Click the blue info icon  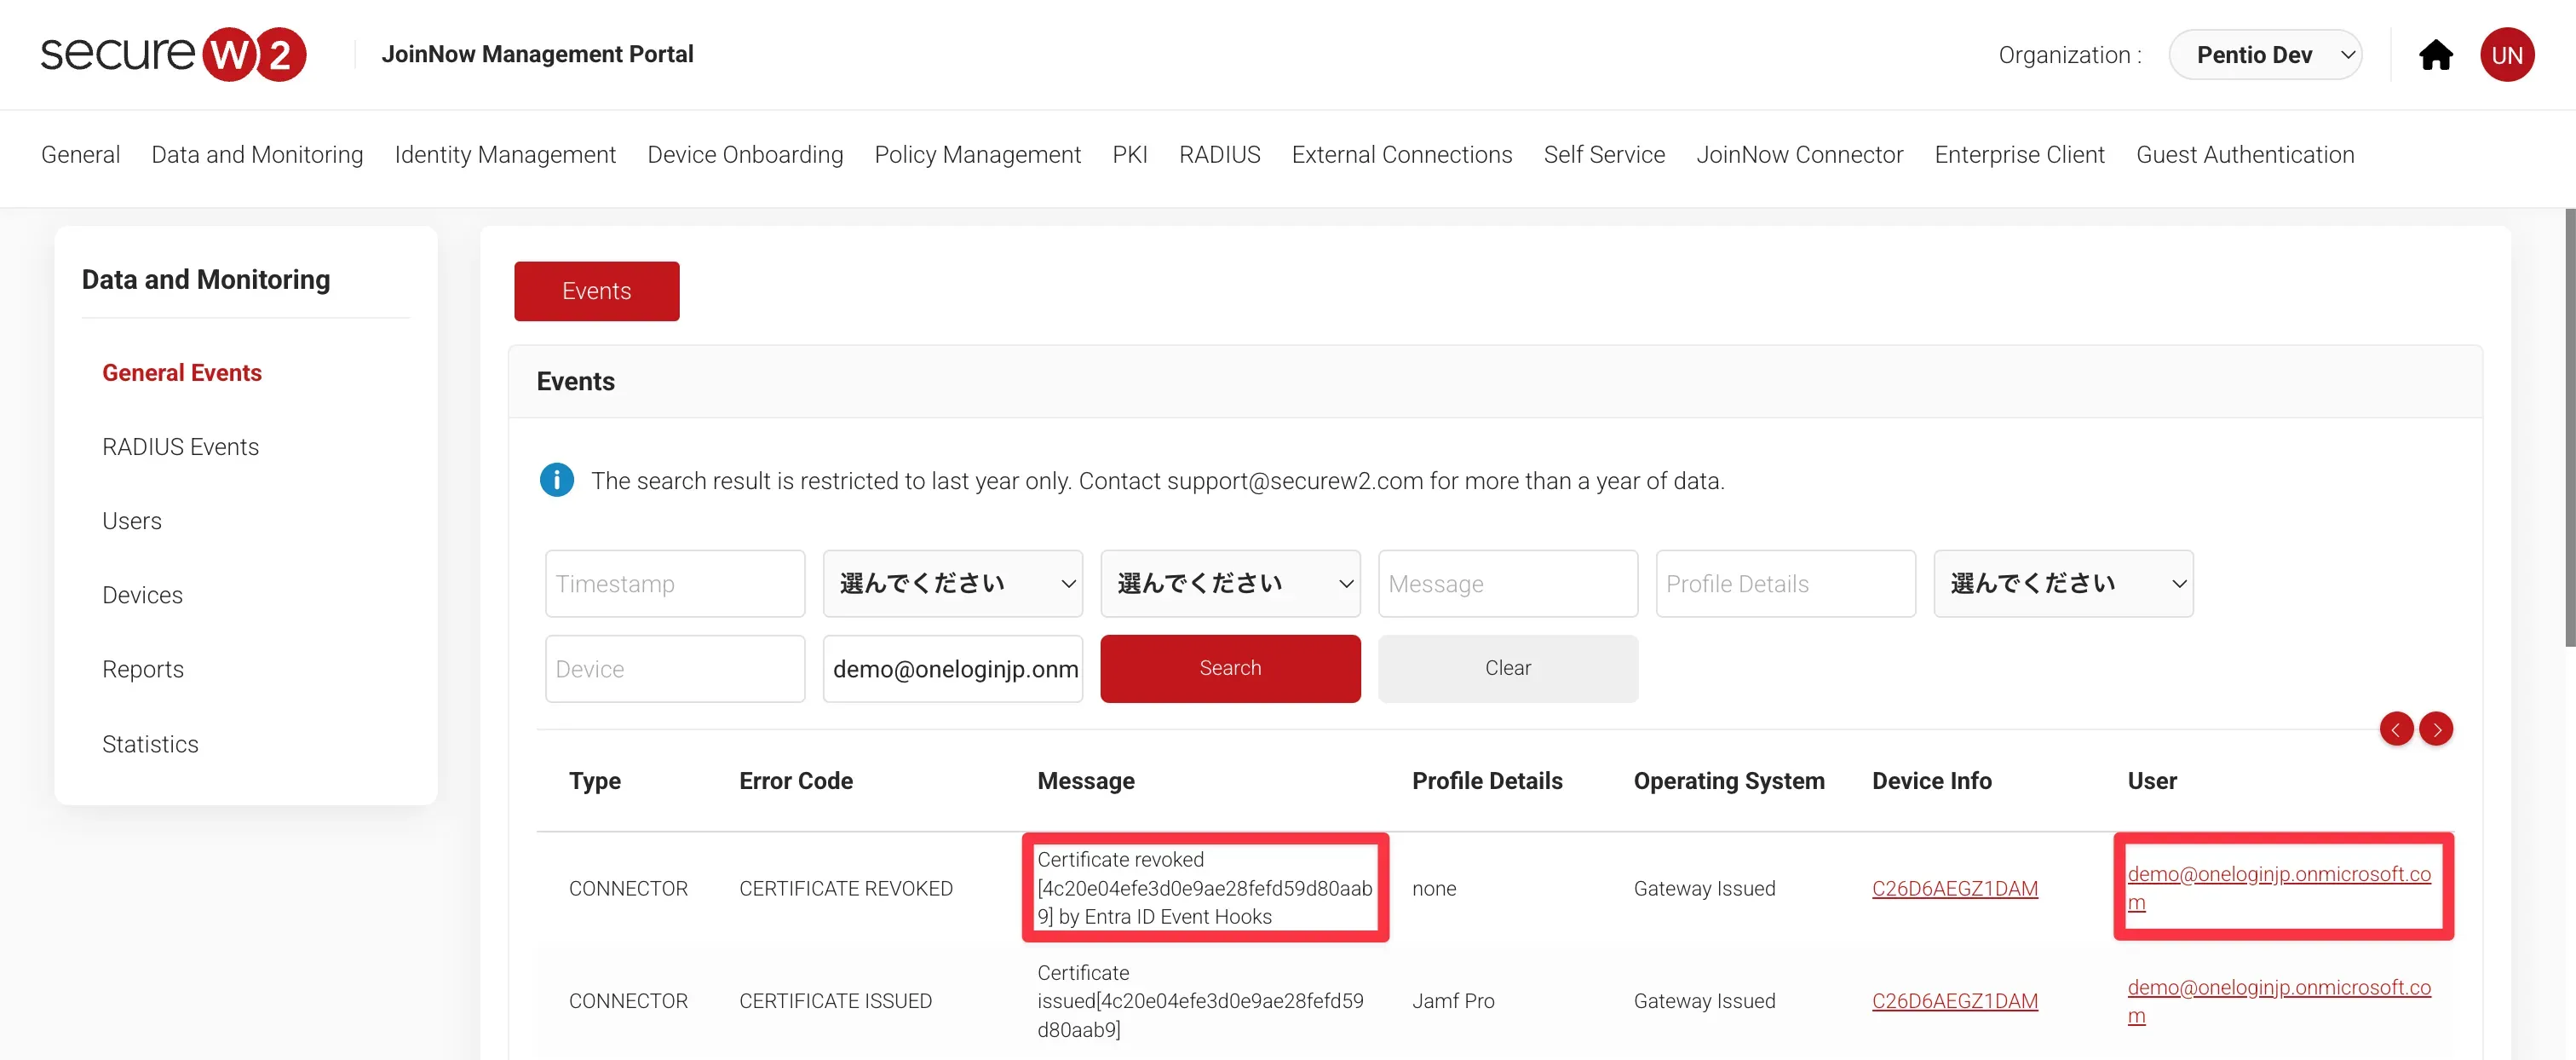[x=556, y=480]
